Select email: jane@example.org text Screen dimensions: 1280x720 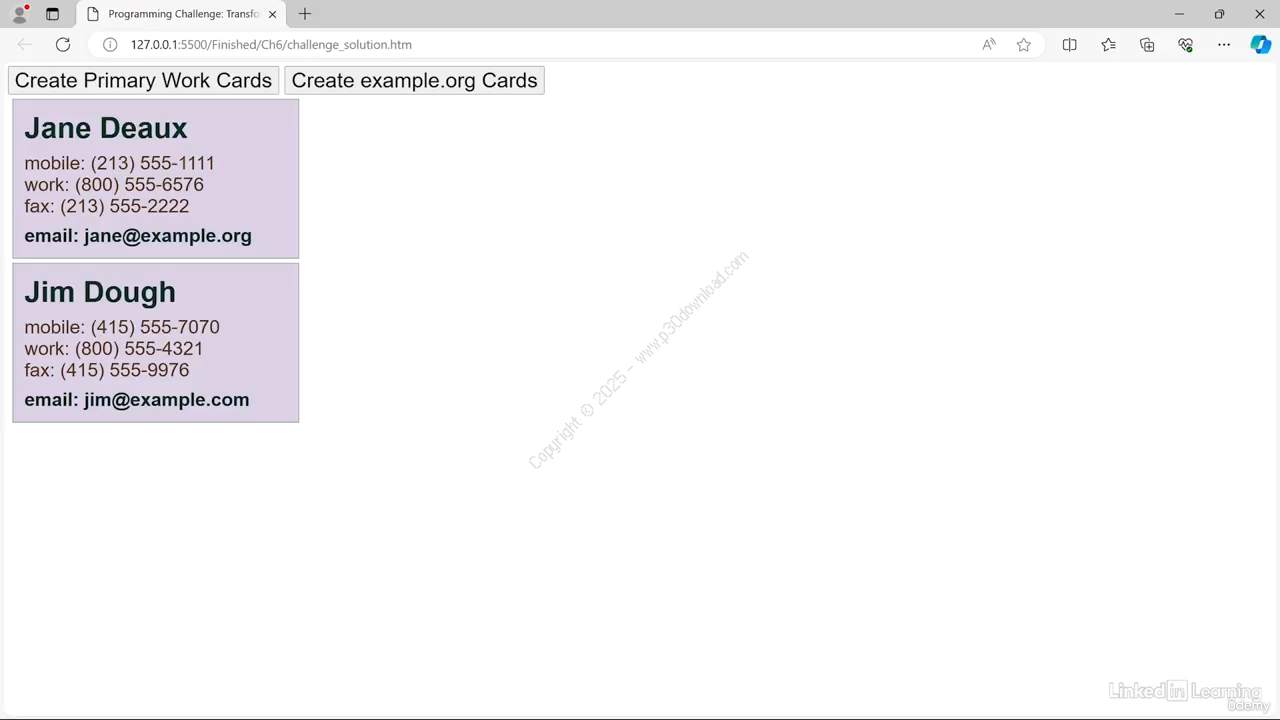[138, 236]
